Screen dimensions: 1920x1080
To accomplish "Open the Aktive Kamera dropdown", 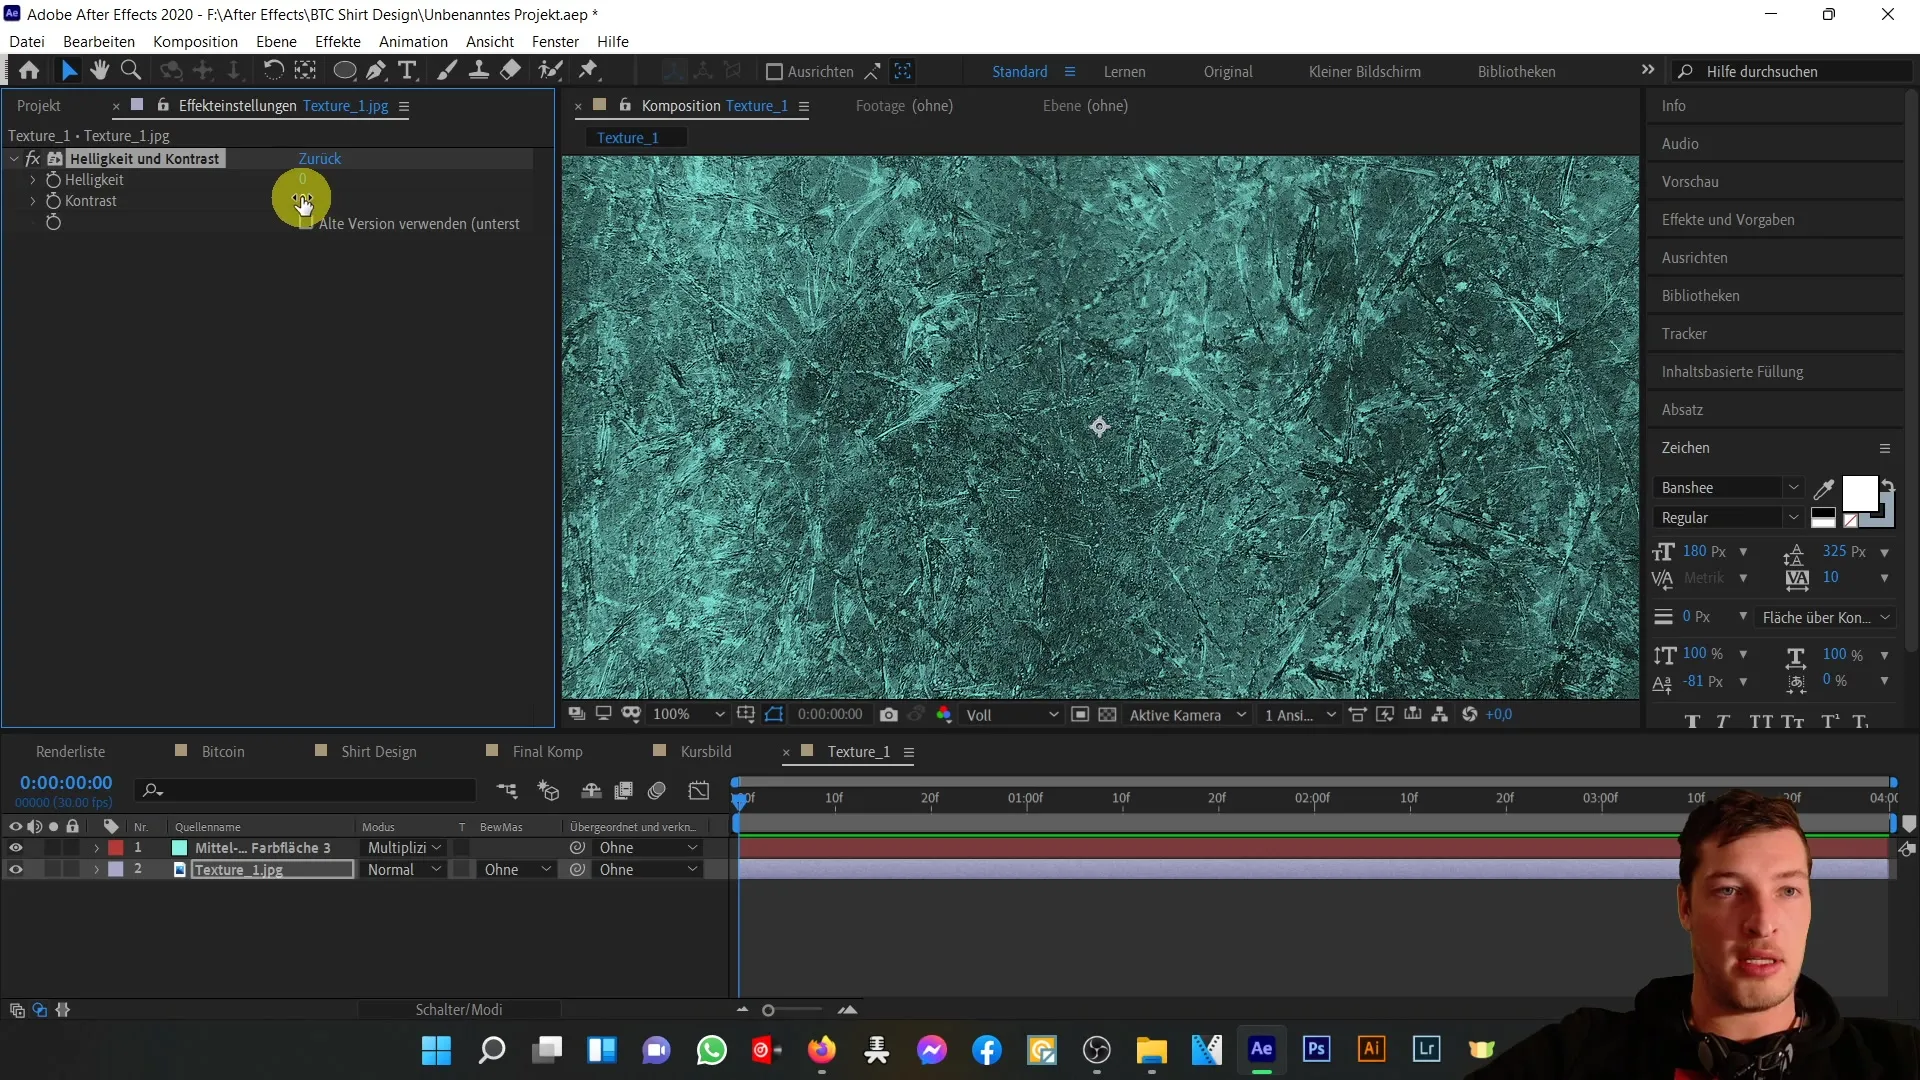I will click(1187, 715).
